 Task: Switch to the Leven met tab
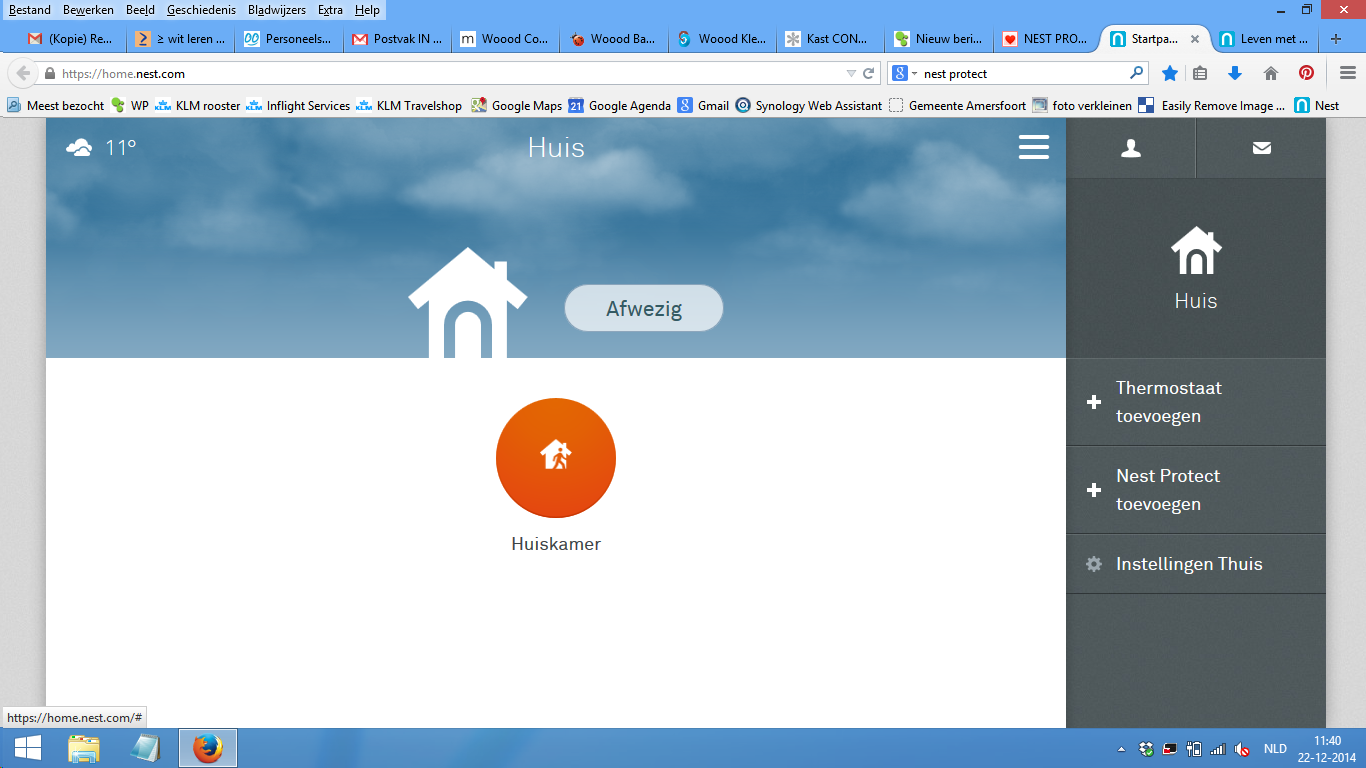(x=1264, y=39)
